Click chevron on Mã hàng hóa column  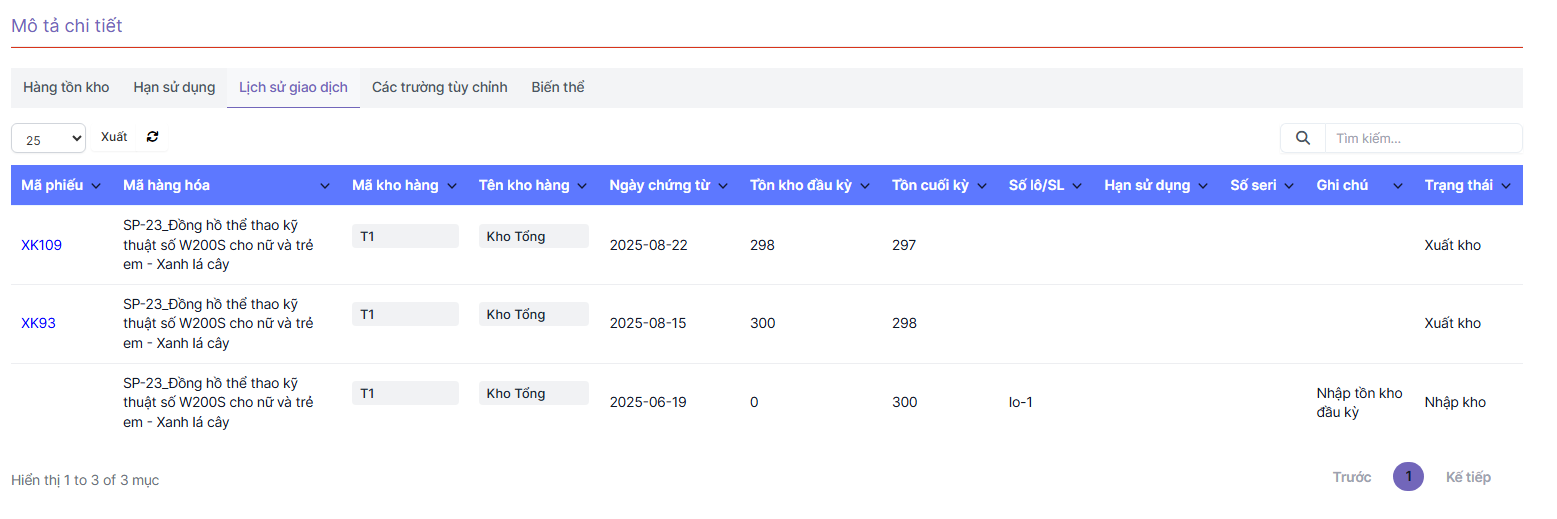coord(325,186)
